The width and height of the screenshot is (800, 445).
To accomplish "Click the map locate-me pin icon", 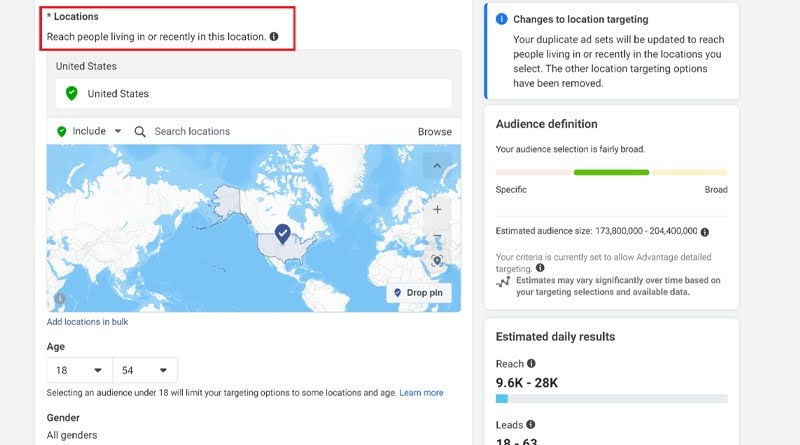I will point(437,261).
